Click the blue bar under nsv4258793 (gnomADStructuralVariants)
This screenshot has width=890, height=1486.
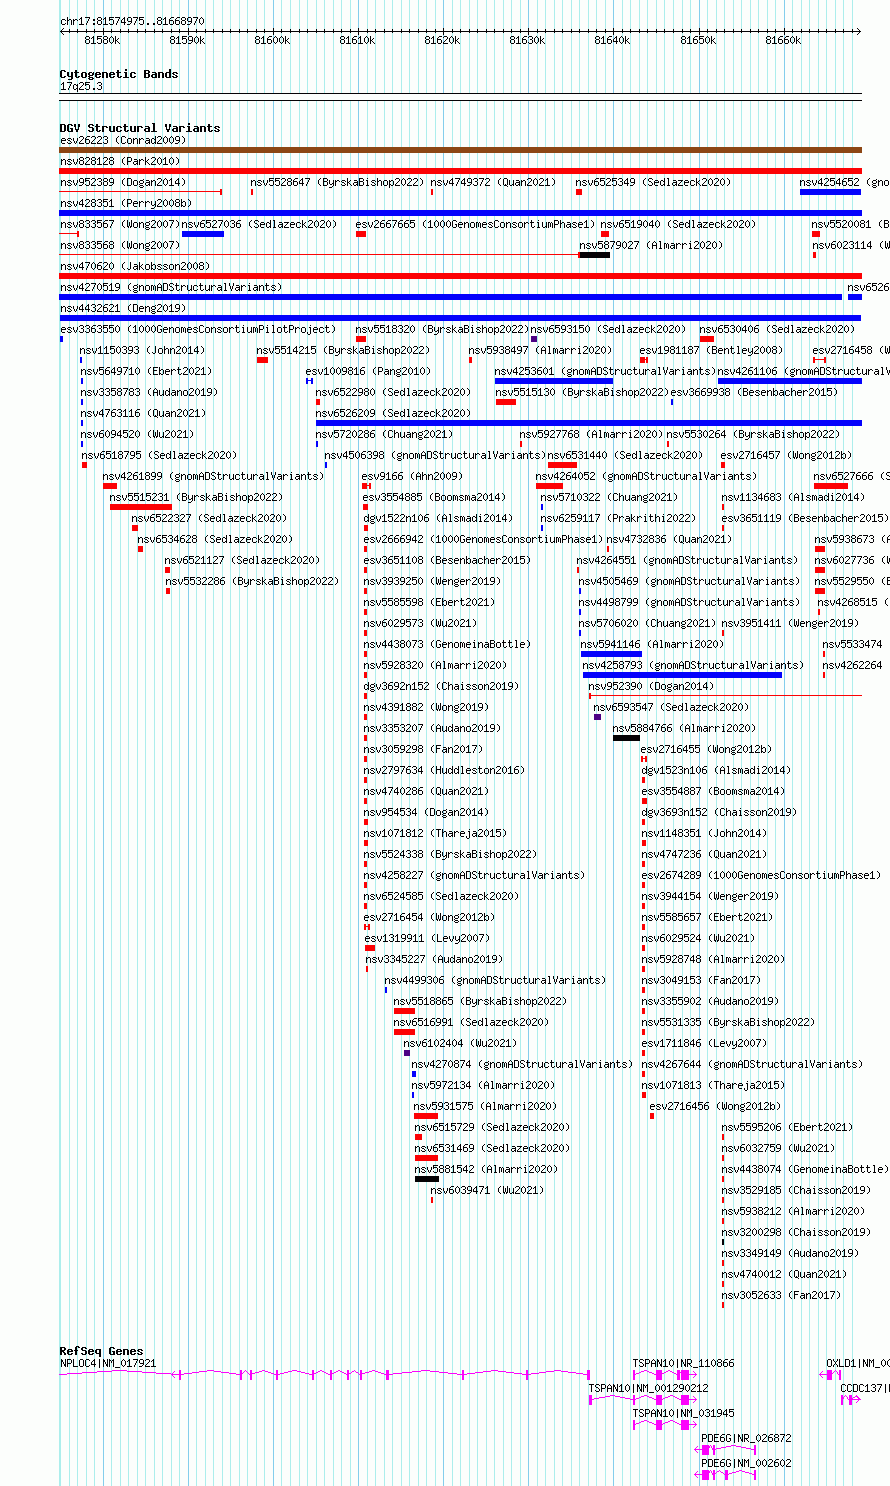pos(682,675)
